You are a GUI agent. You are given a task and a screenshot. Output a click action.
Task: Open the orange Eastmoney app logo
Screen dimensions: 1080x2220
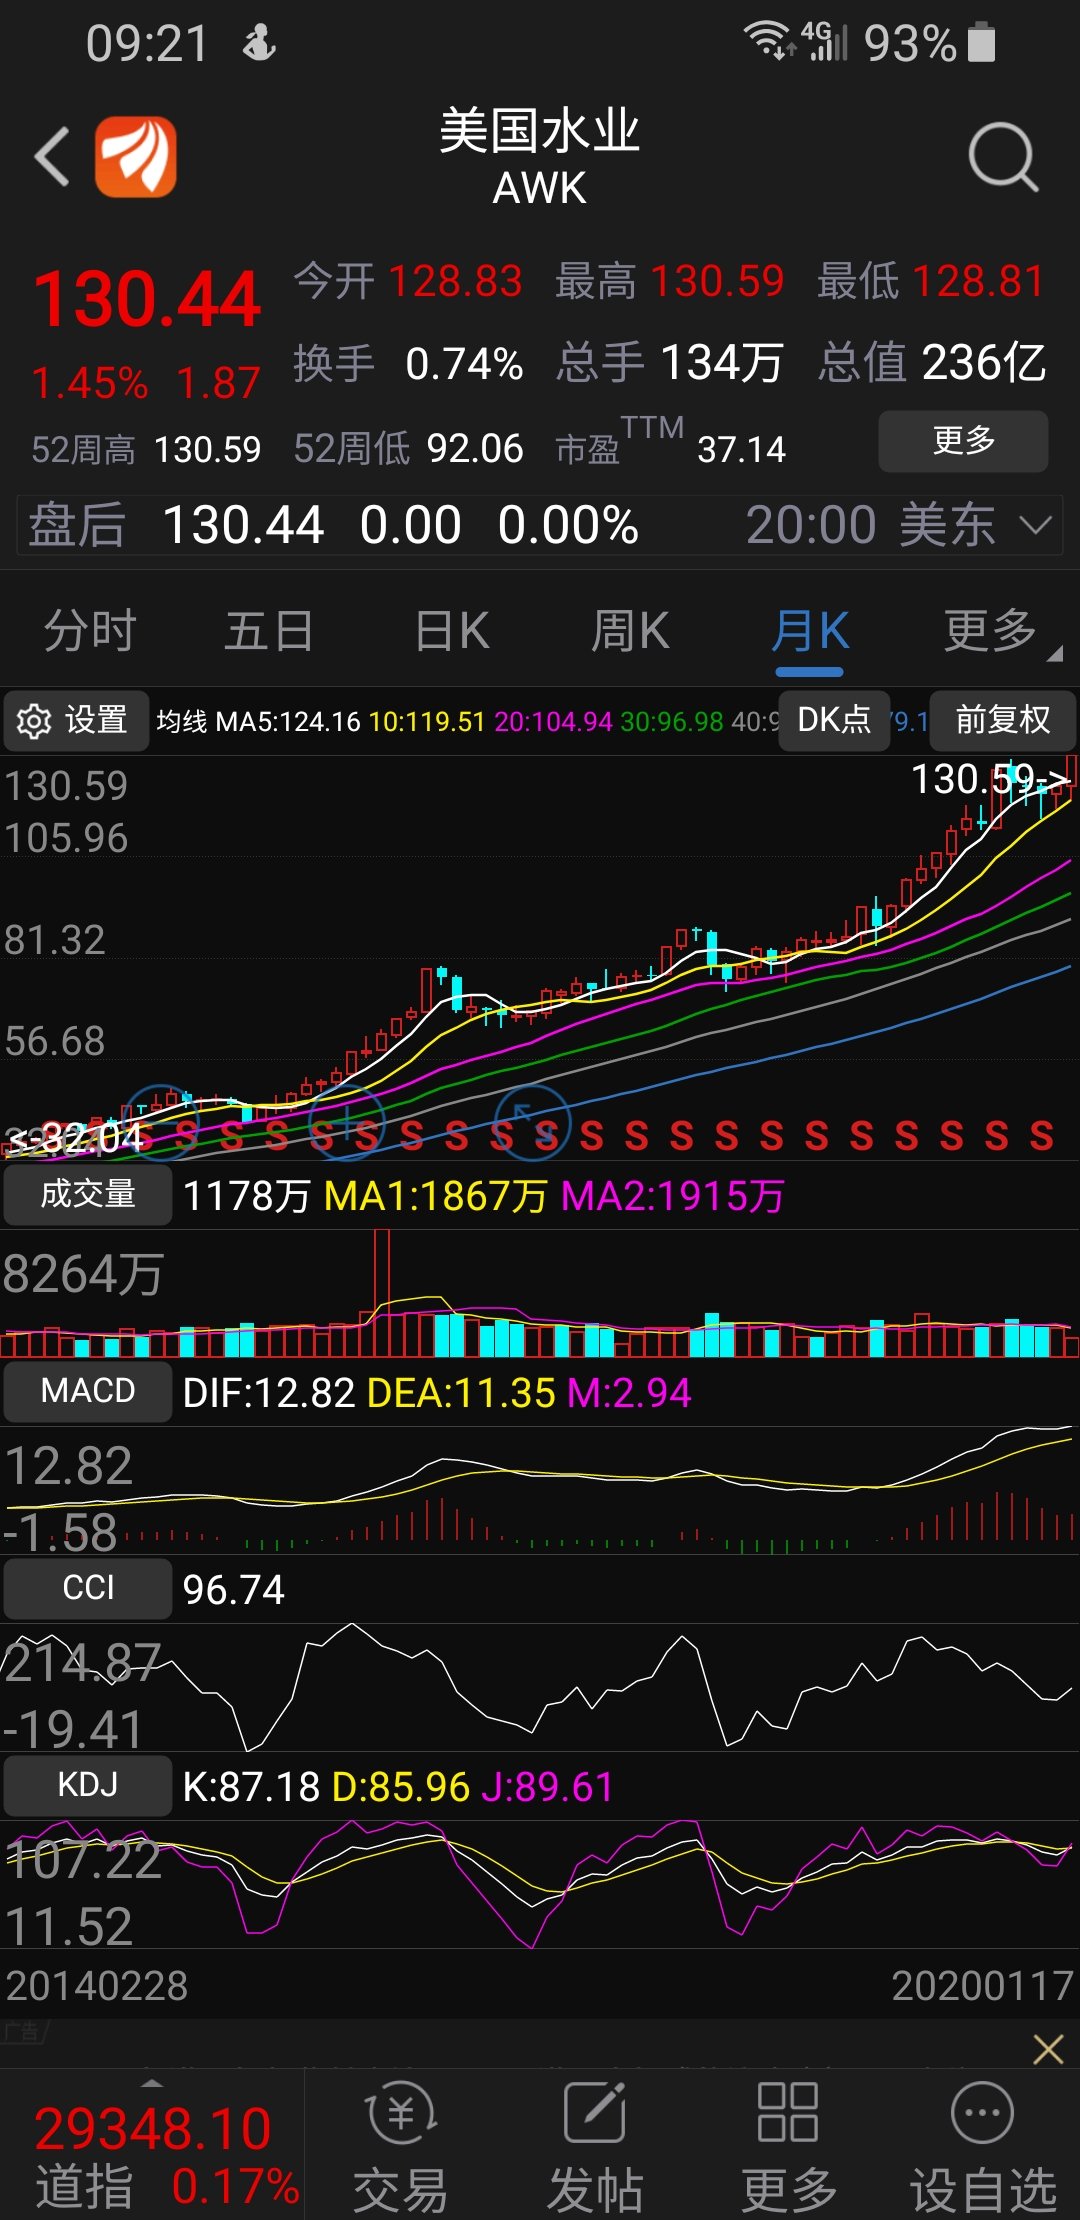tap(136, 156)
